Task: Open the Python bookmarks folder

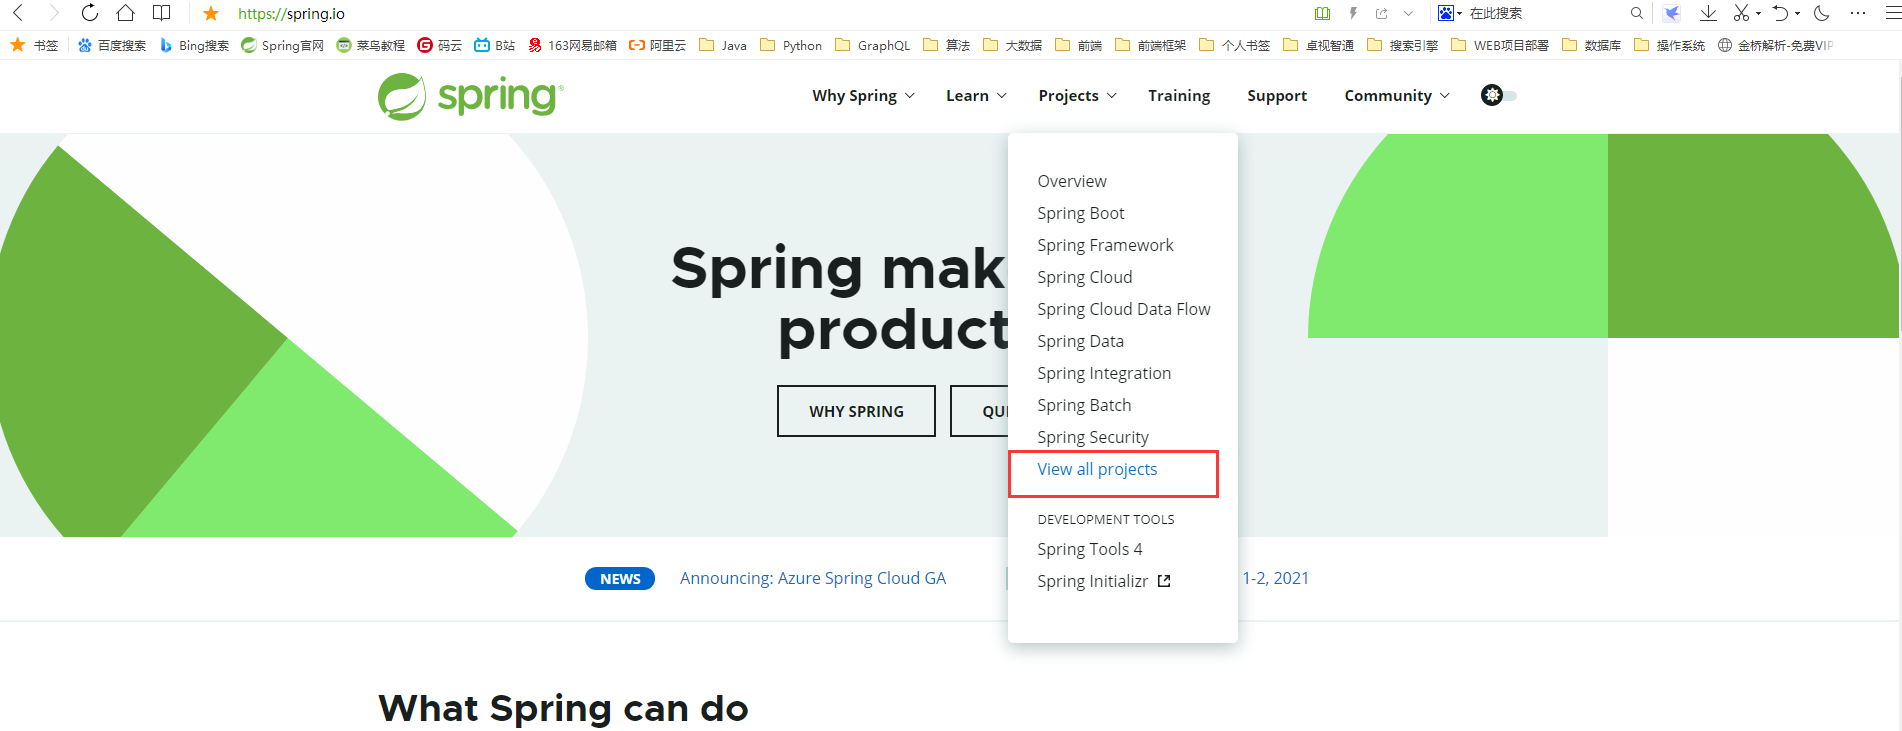Action: (790, 45)
